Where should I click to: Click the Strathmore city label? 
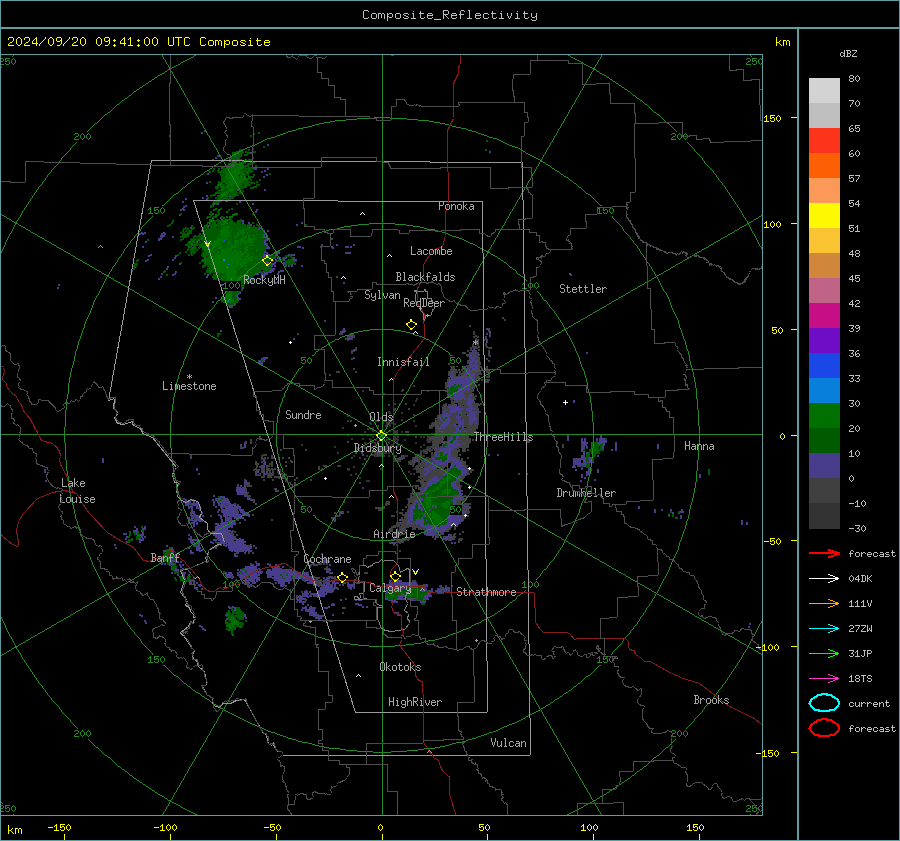click(486, 592)
